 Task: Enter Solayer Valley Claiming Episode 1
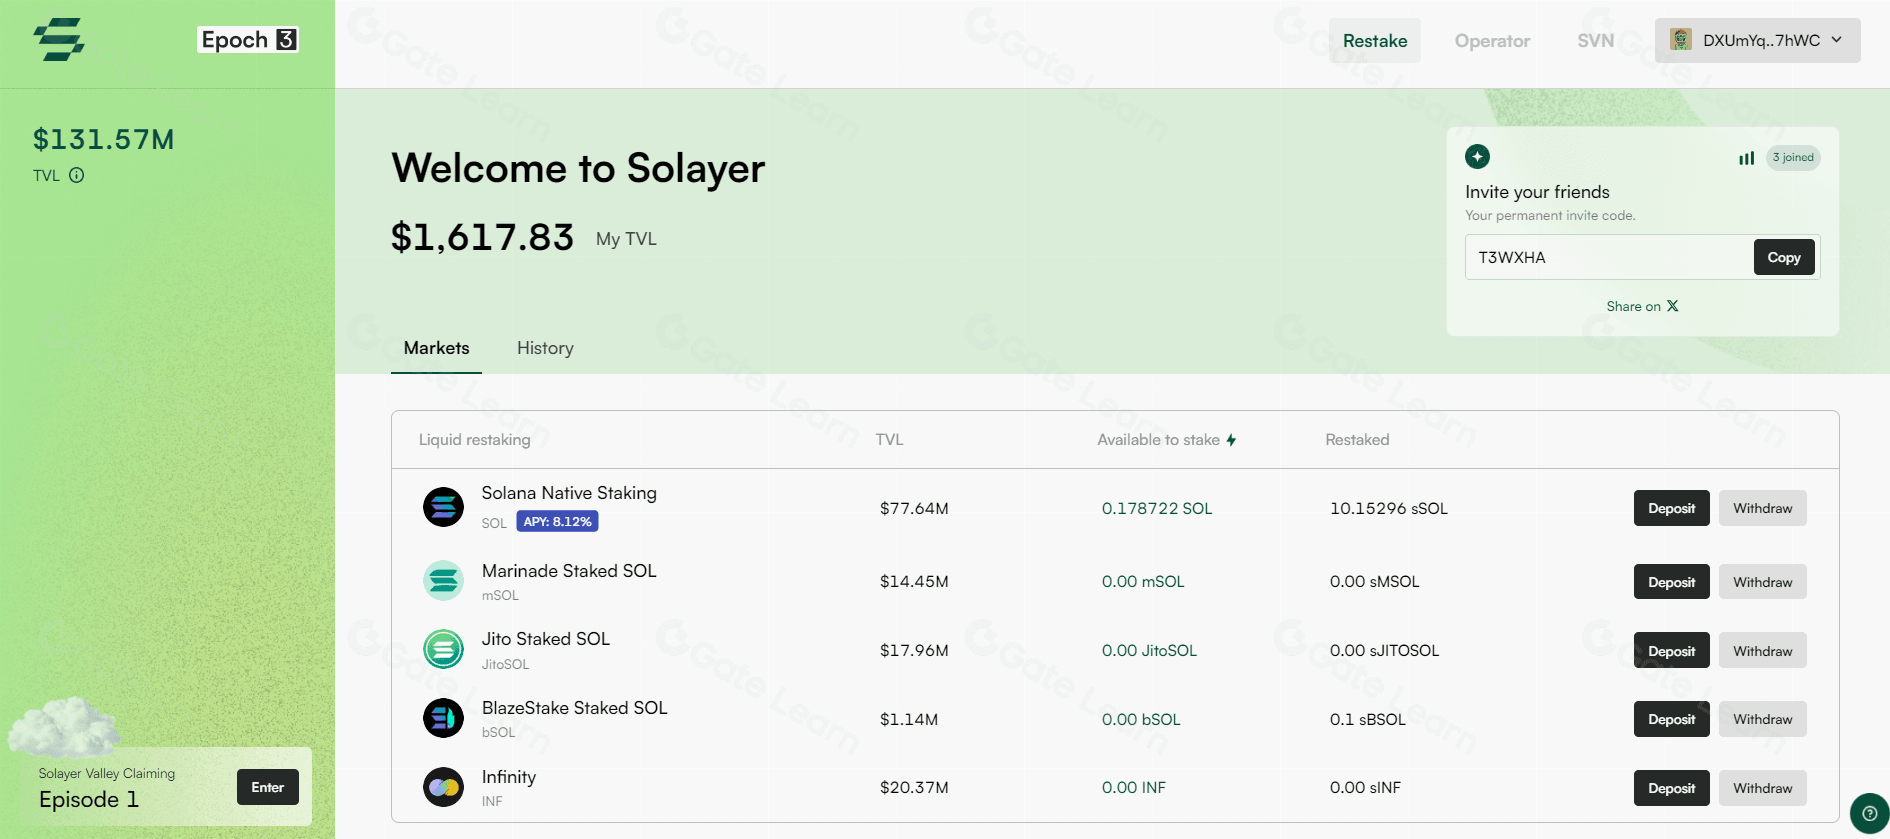tap(267, 787)
